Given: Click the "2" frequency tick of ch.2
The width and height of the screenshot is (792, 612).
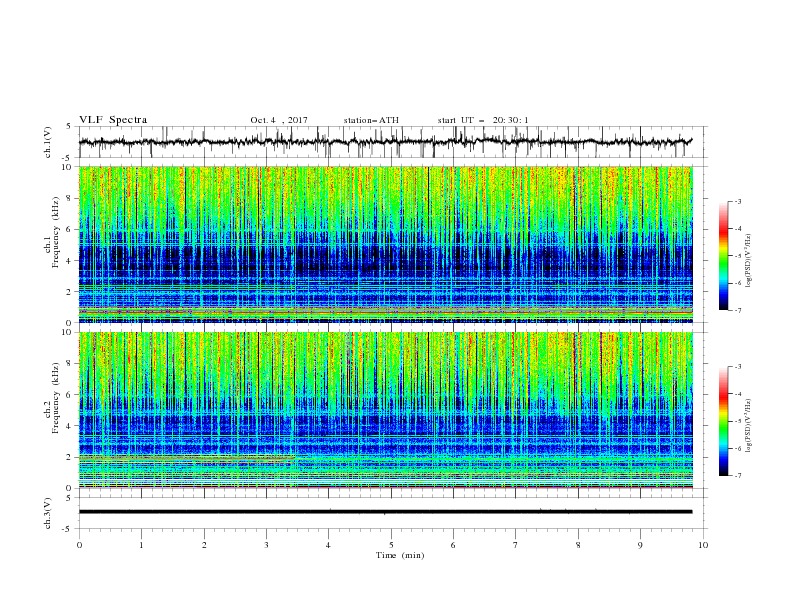Looking at the screenshot, I should point(70,457).
